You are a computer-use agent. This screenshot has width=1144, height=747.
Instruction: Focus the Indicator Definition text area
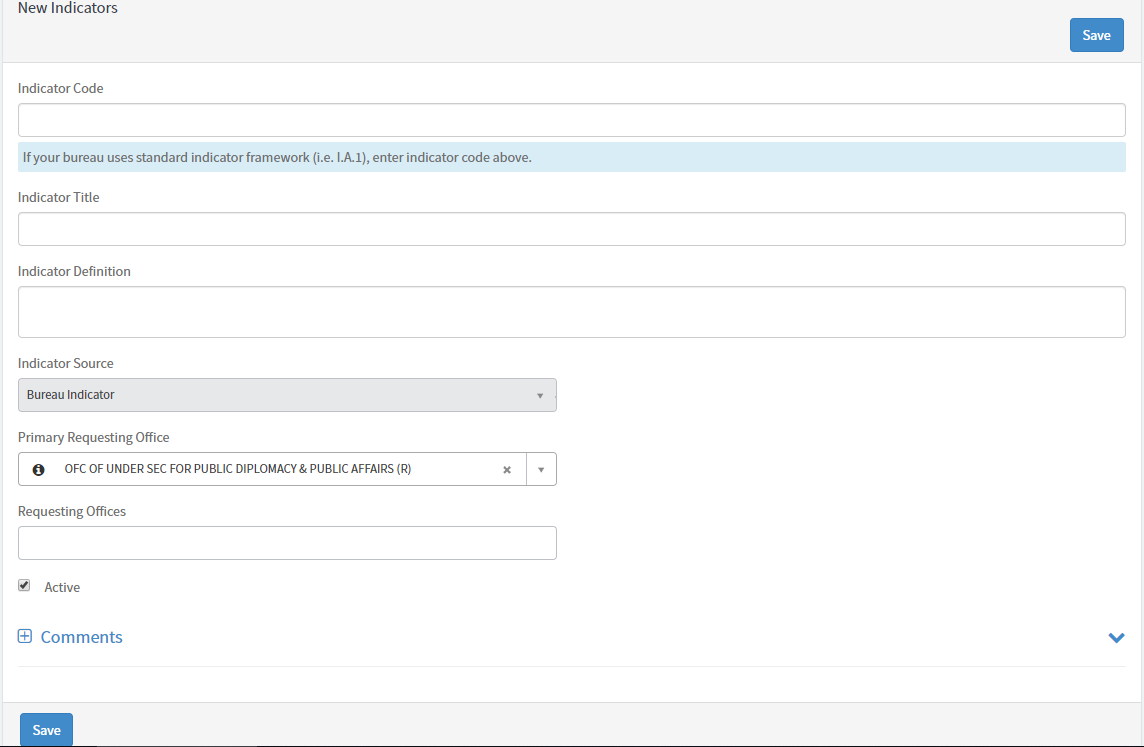click(571, 312)
